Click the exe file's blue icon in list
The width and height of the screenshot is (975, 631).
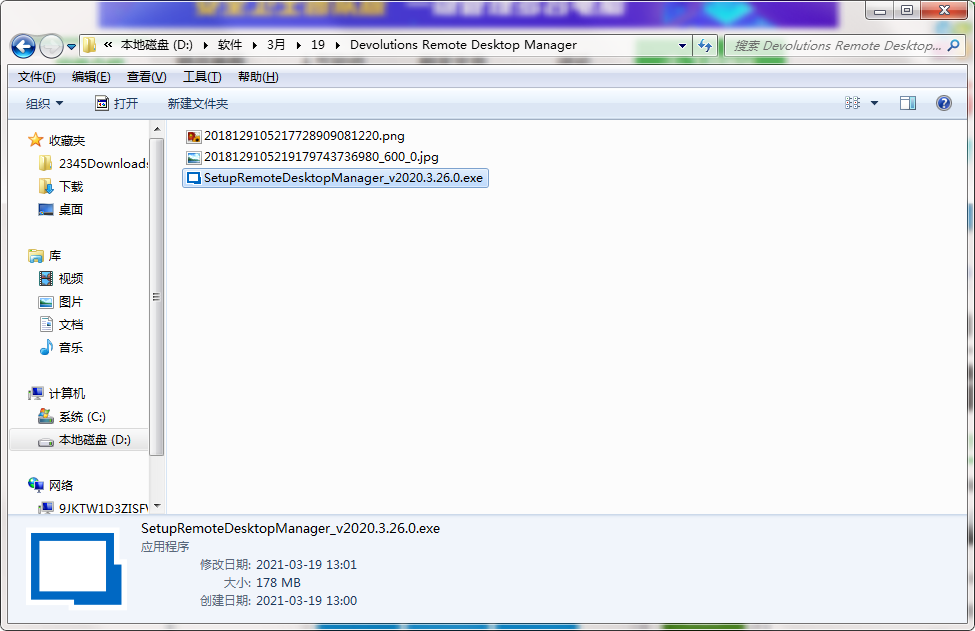coord(194,178)
